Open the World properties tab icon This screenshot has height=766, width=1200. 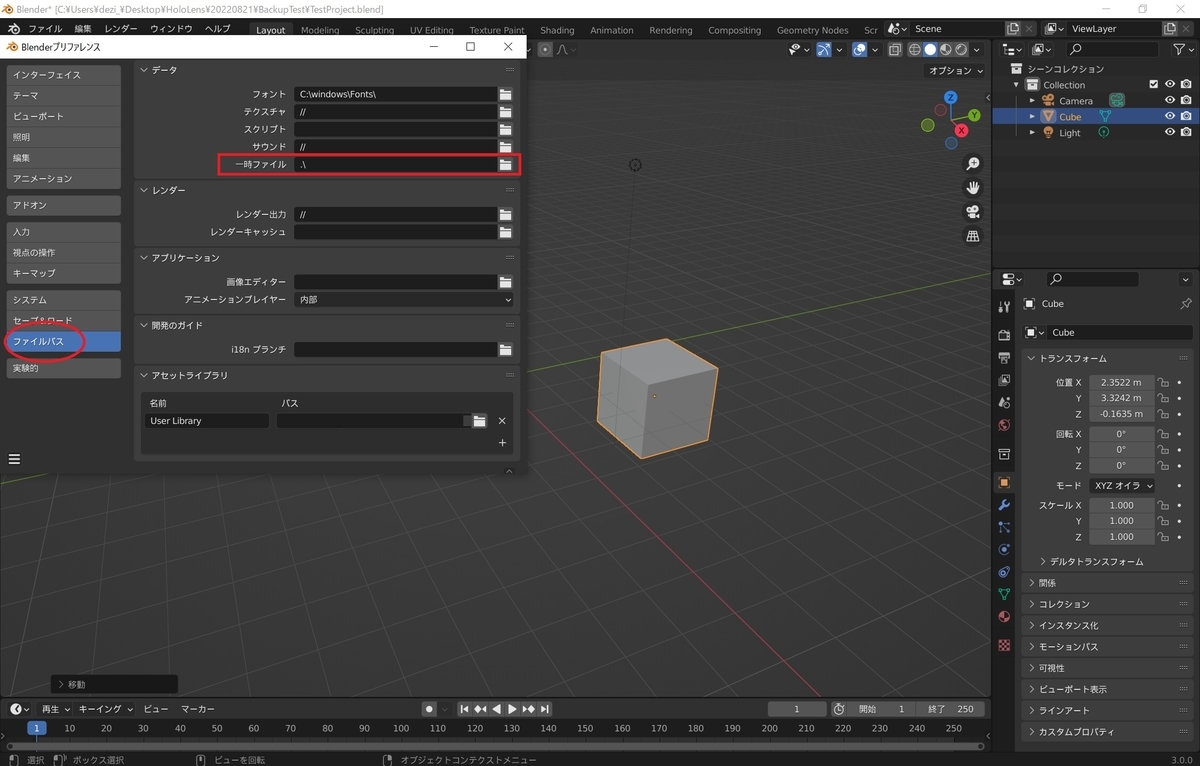point(1004,426)
